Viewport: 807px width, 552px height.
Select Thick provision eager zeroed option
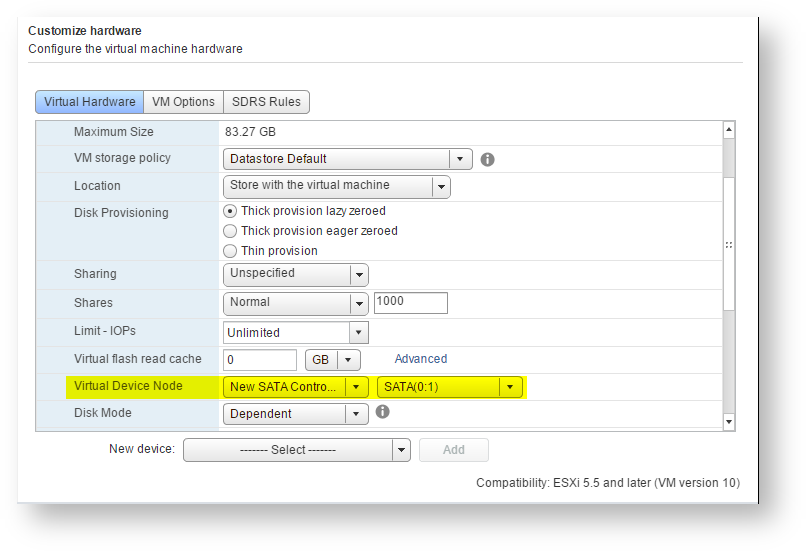(x=230, y=231)
